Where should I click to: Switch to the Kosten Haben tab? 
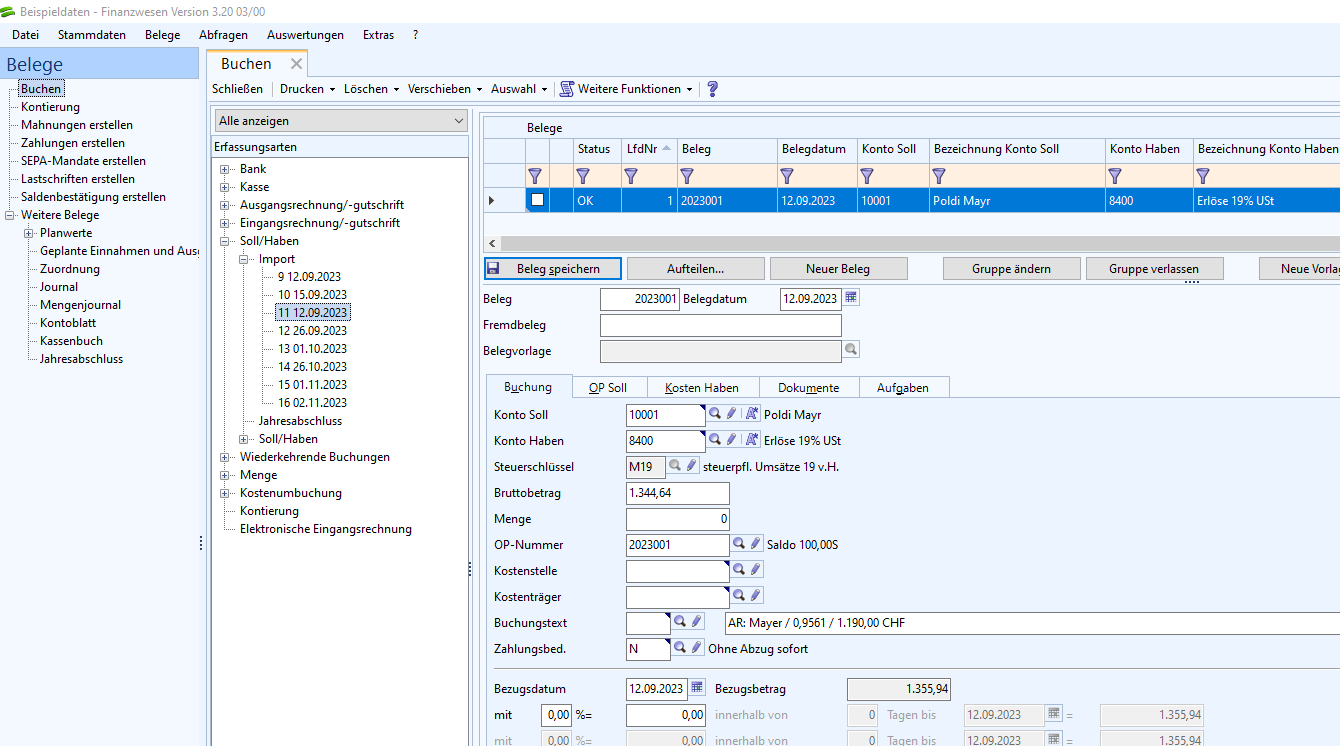click(703, 388)
